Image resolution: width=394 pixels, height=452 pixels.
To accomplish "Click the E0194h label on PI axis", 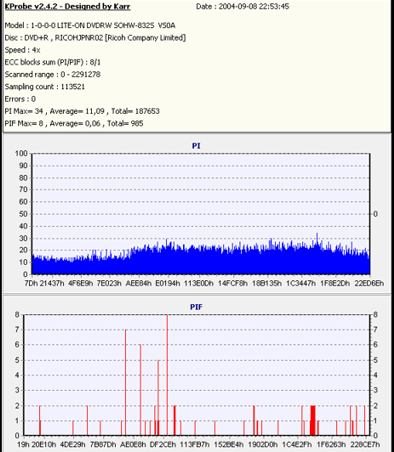I will (x=168, y=283).
